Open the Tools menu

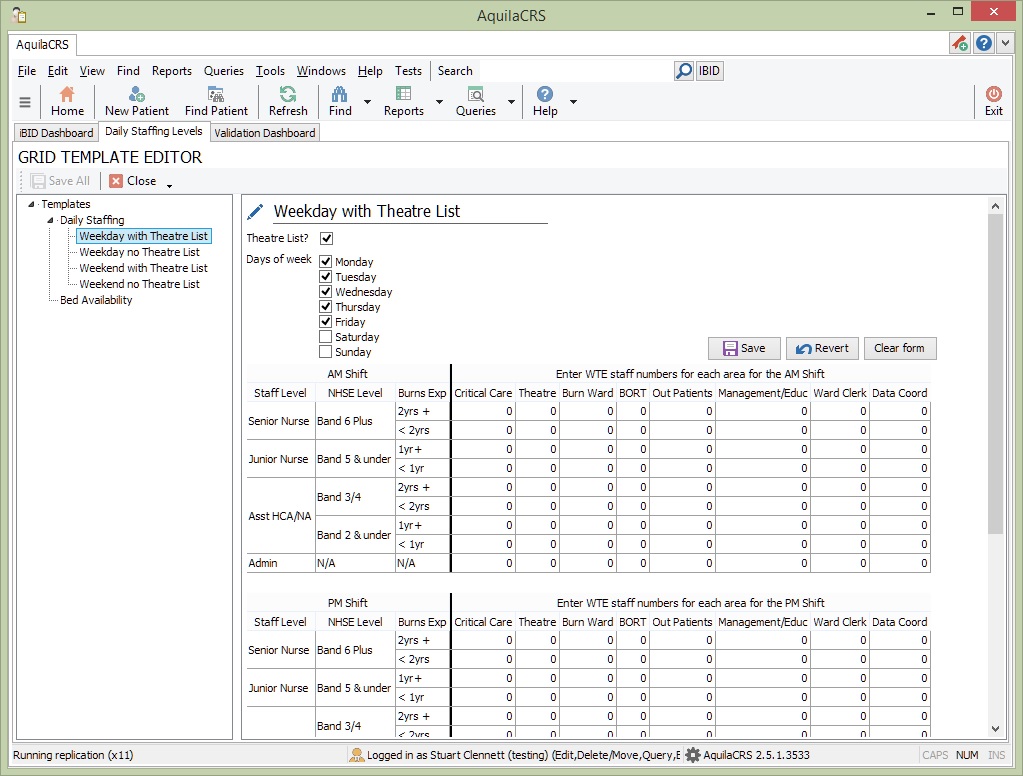pos(270,71)
